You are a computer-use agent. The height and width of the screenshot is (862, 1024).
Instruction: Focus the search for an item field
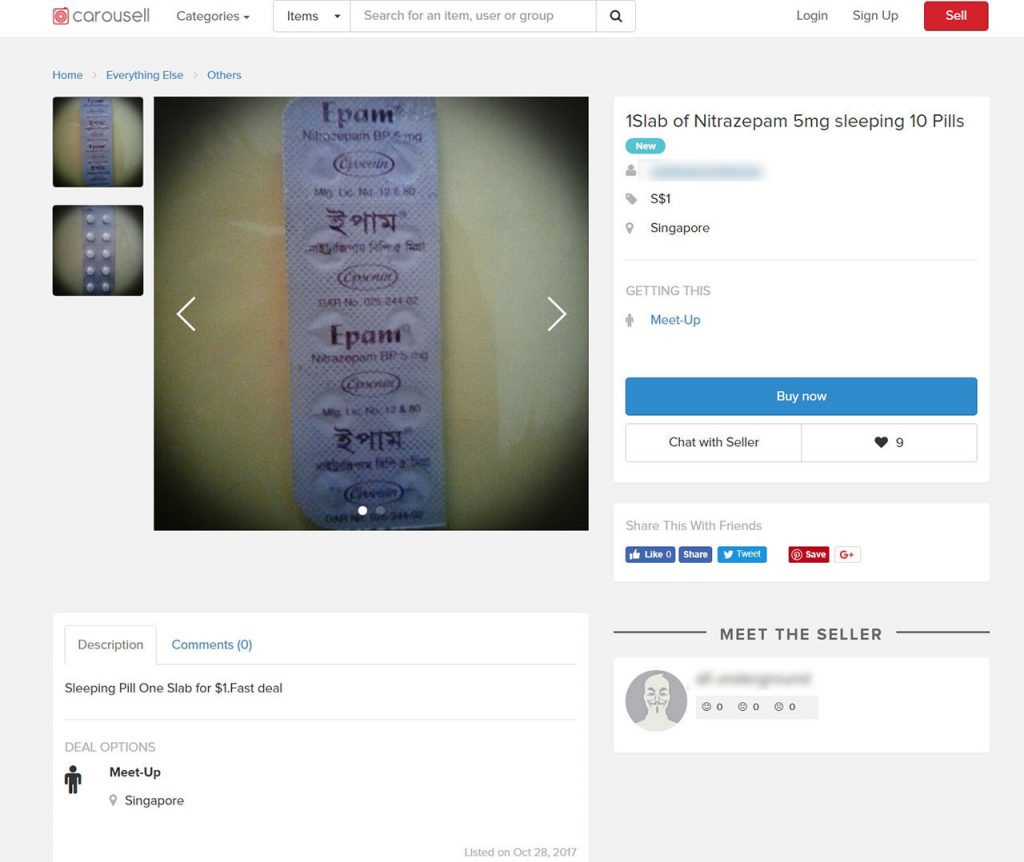click(x=473, y=16)
